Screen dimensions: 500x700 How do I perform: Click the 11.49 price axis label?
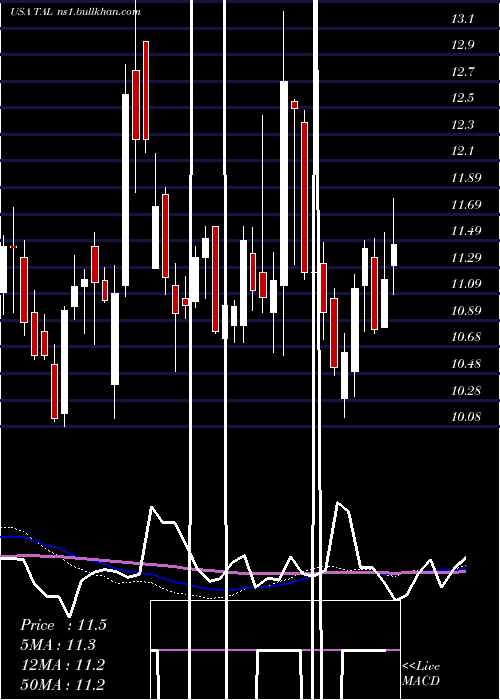(x=466, y=231)
